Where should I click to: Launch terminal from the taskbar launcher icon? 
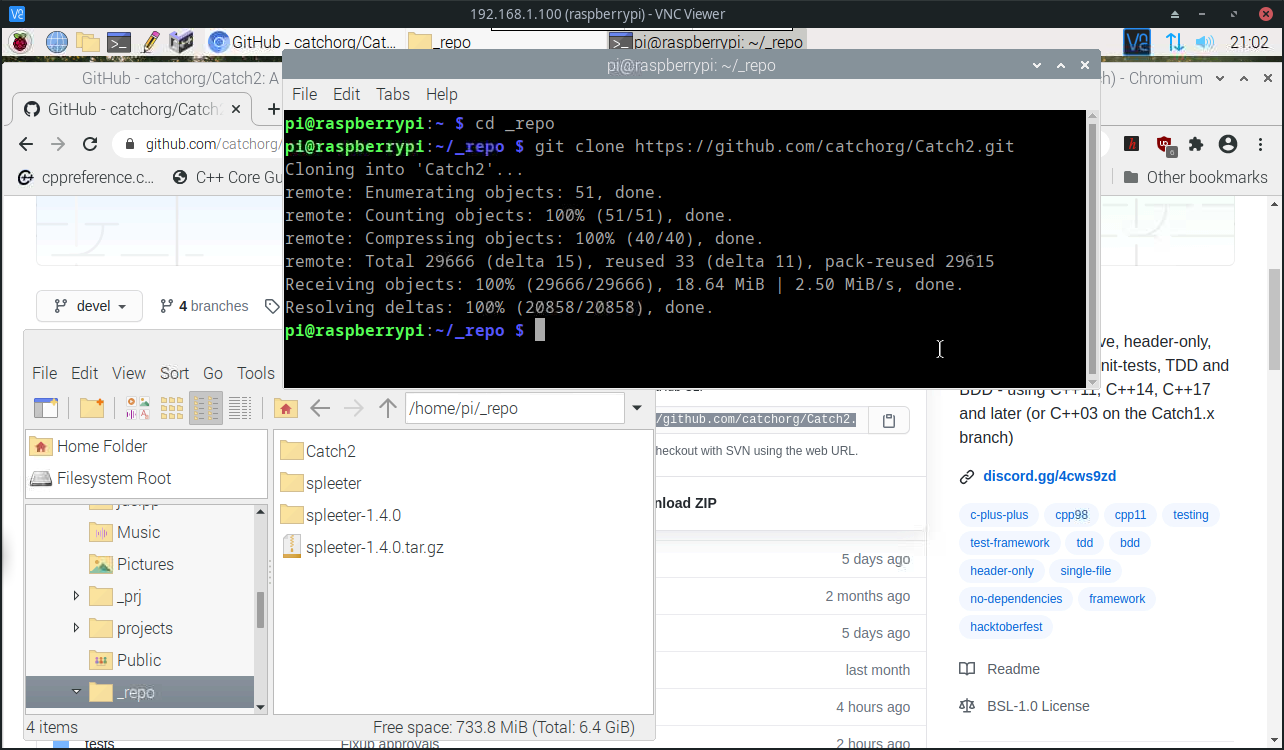coord(119,42)
